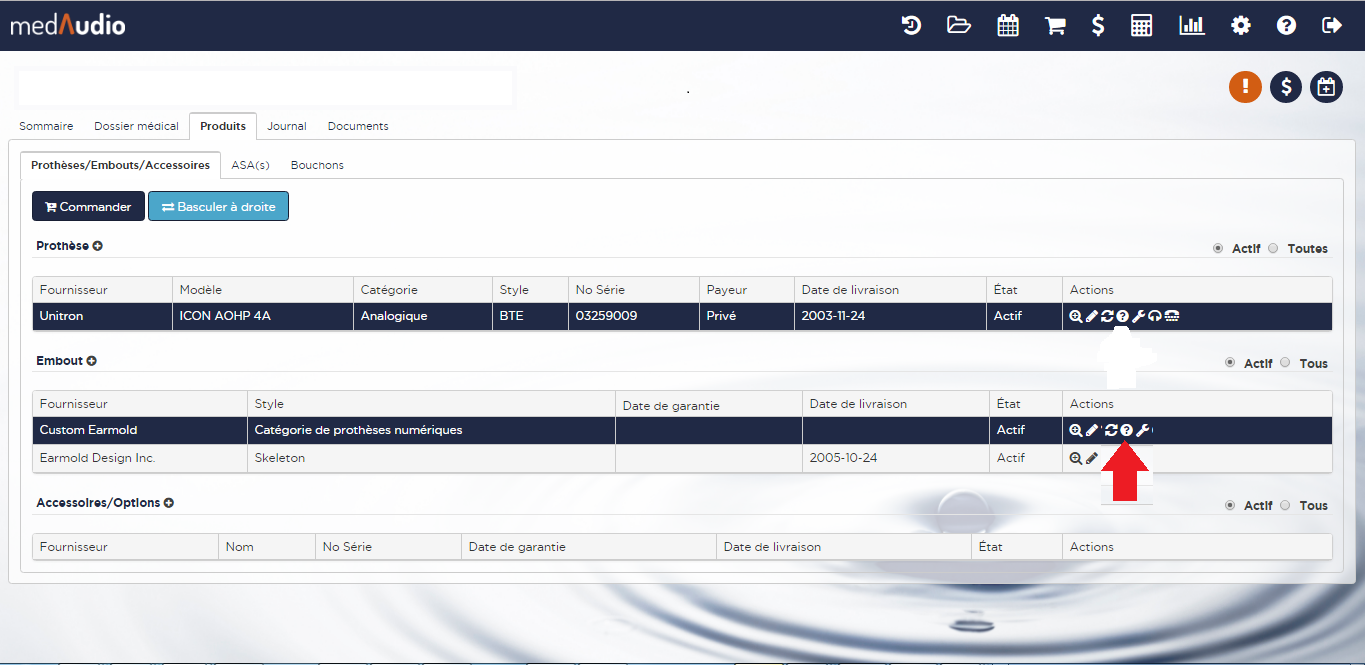
Task: Expand Prothèse with the plus icon
Action: click(98, 246)
